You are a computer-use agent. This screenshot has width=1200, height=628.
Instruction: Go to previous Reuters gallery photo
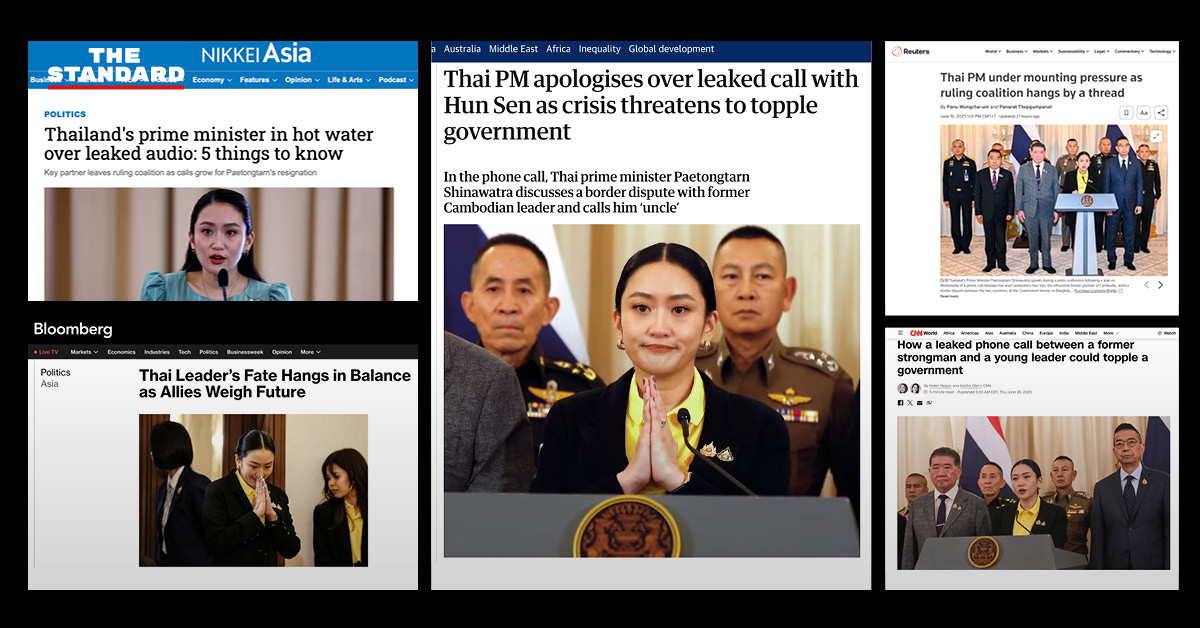[x=1146, y=285]
